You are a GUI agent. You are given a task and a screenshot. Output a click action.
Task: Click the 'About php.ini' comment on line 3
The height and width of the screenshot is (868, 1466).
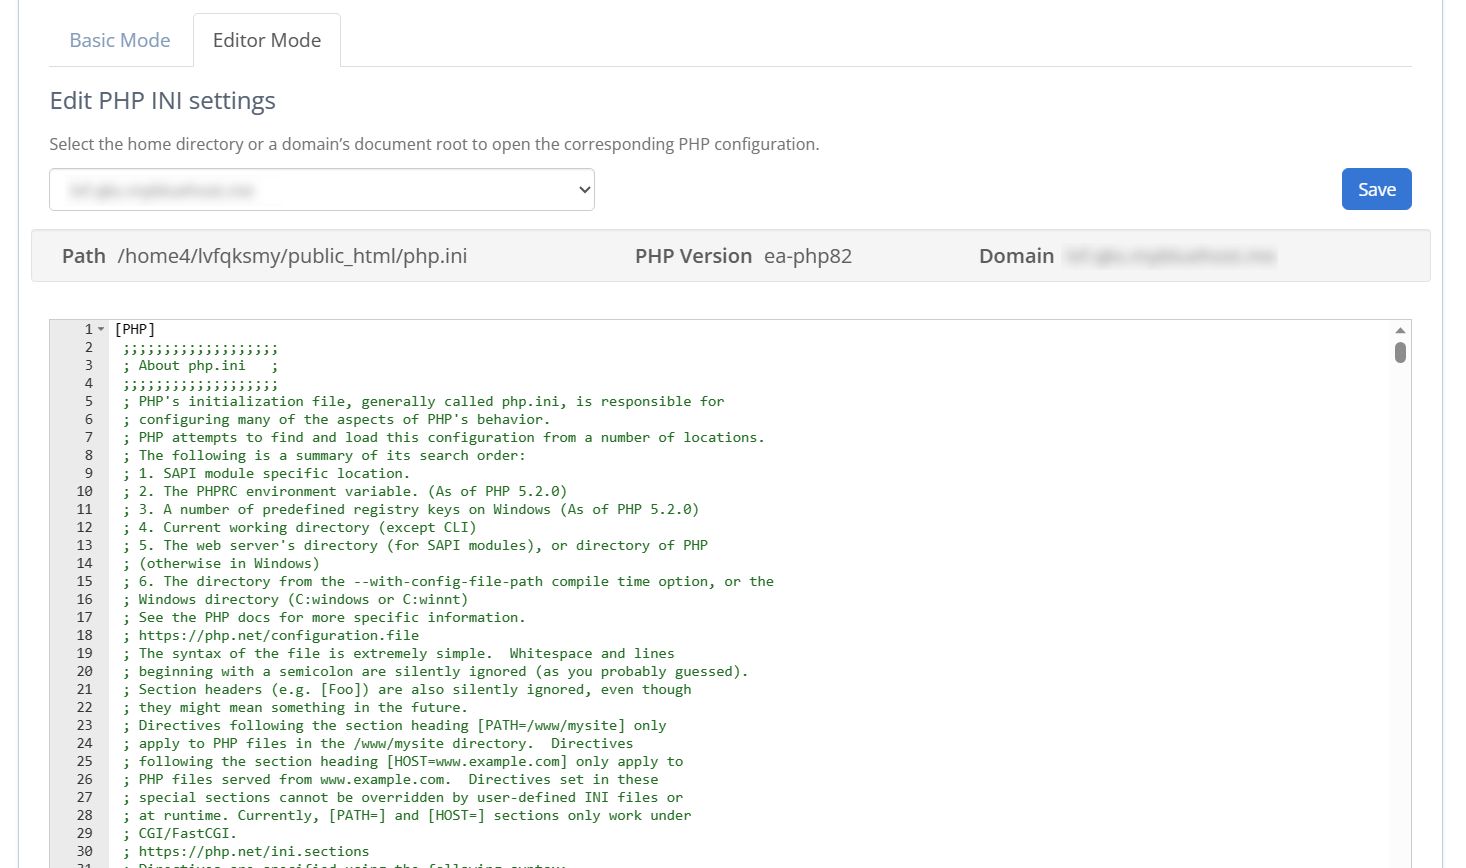coord(188,365)
